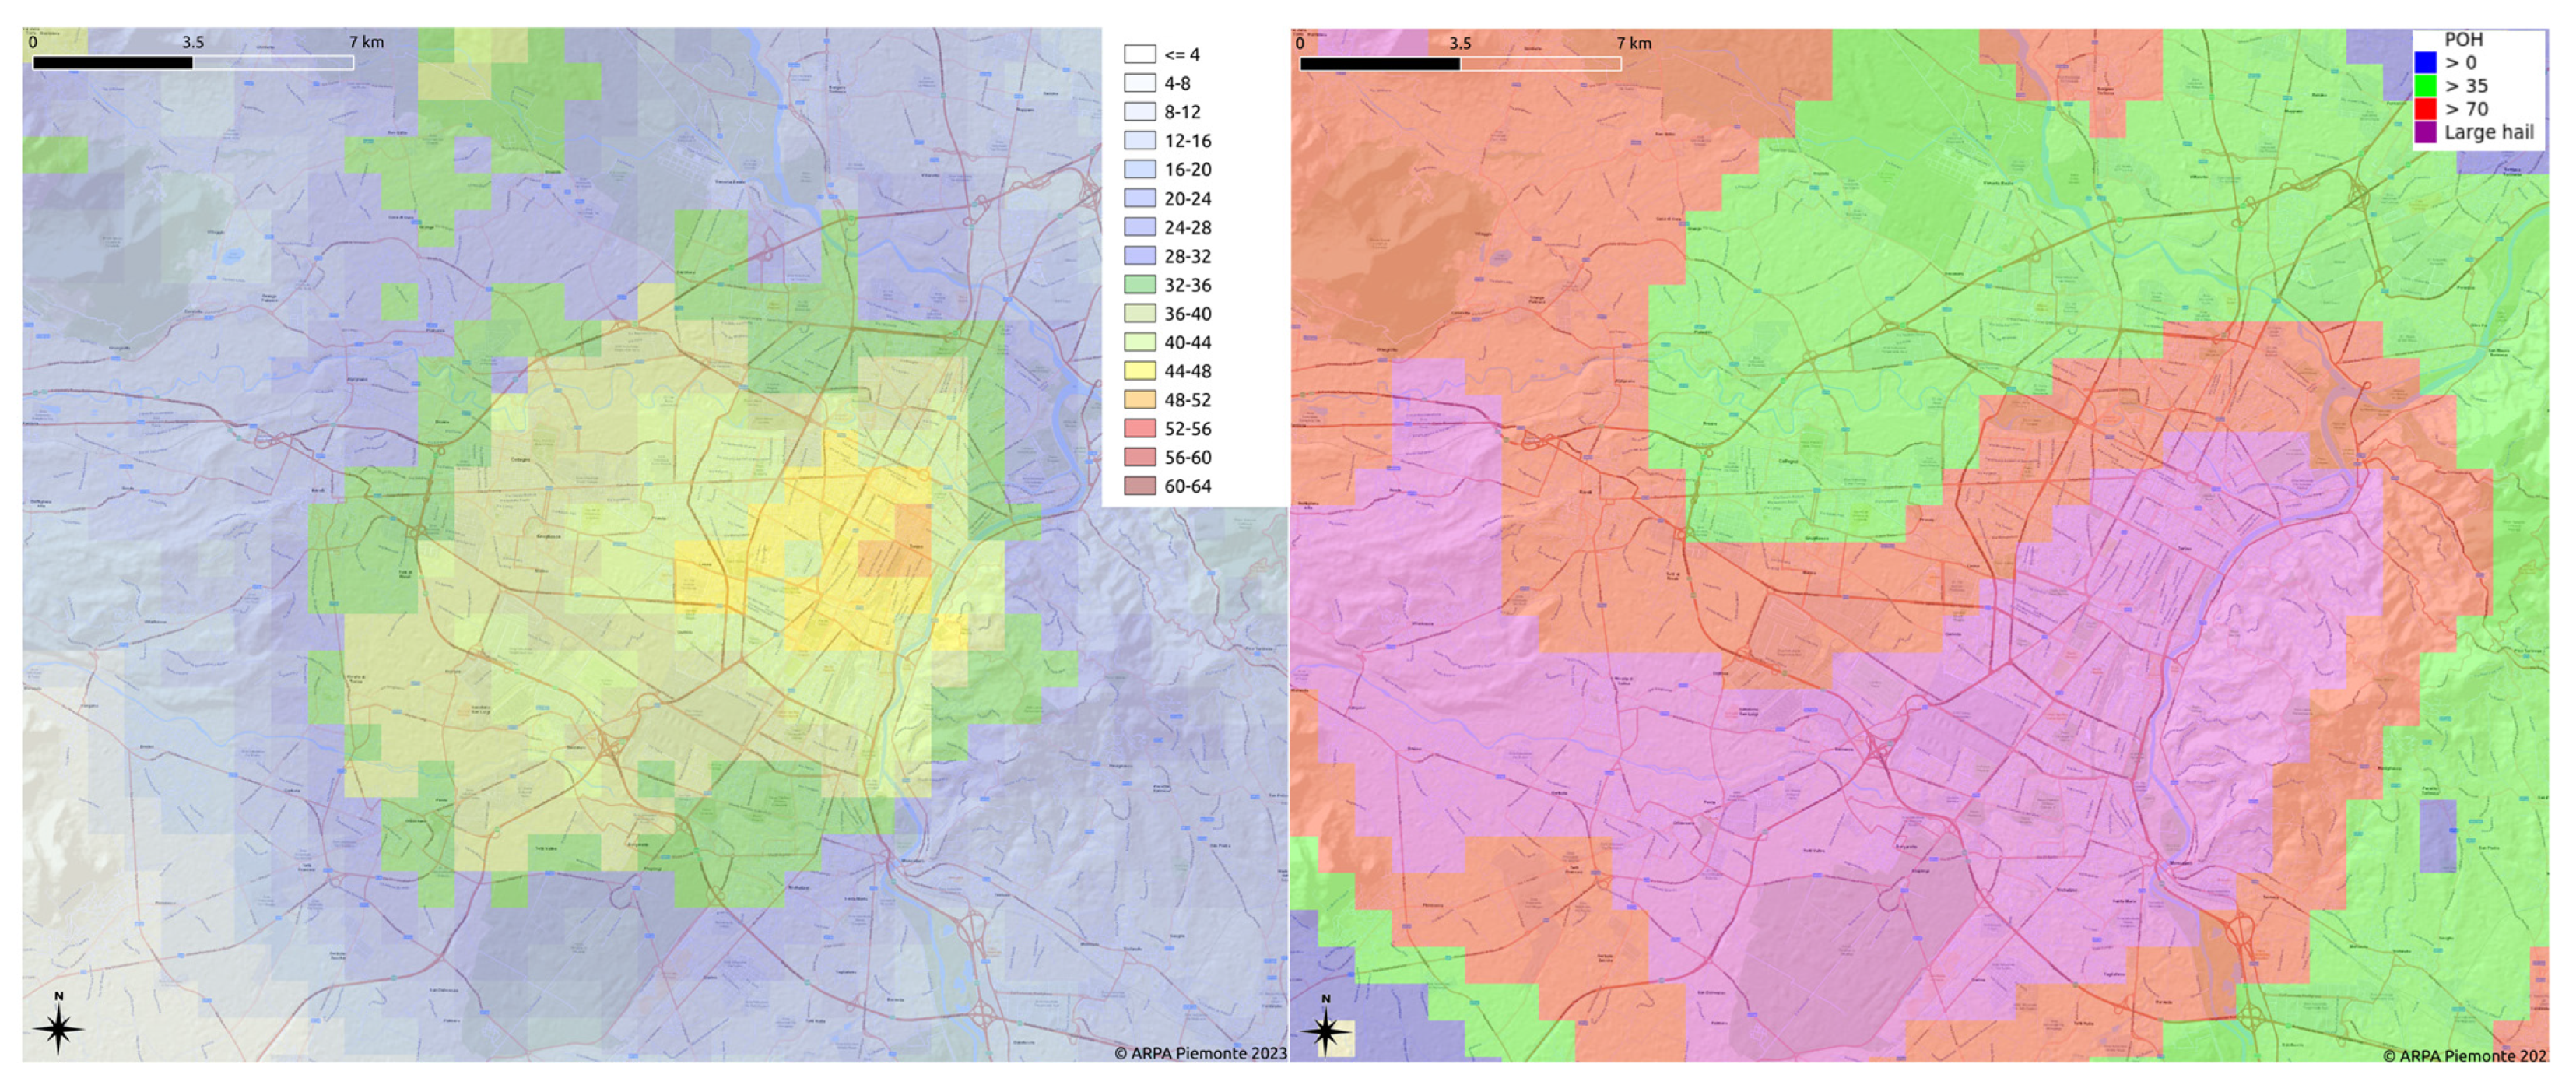2576x1085 pixels.
Task: Click the '7 km' label on left map
Action: (366, 42)
